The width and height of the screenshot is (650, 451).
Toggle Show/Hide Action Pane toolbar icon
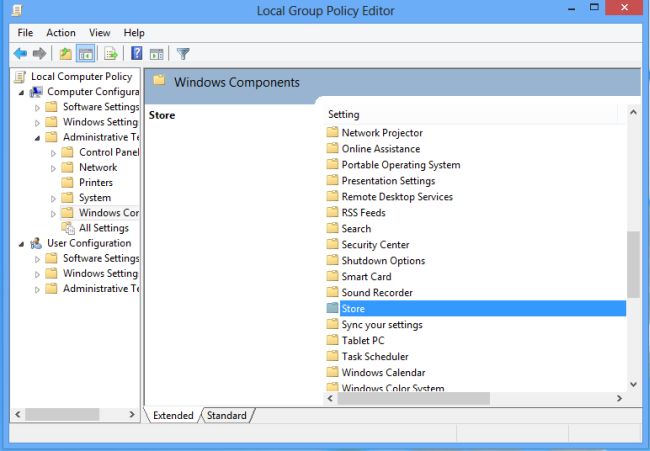click(x=157, y=53)
